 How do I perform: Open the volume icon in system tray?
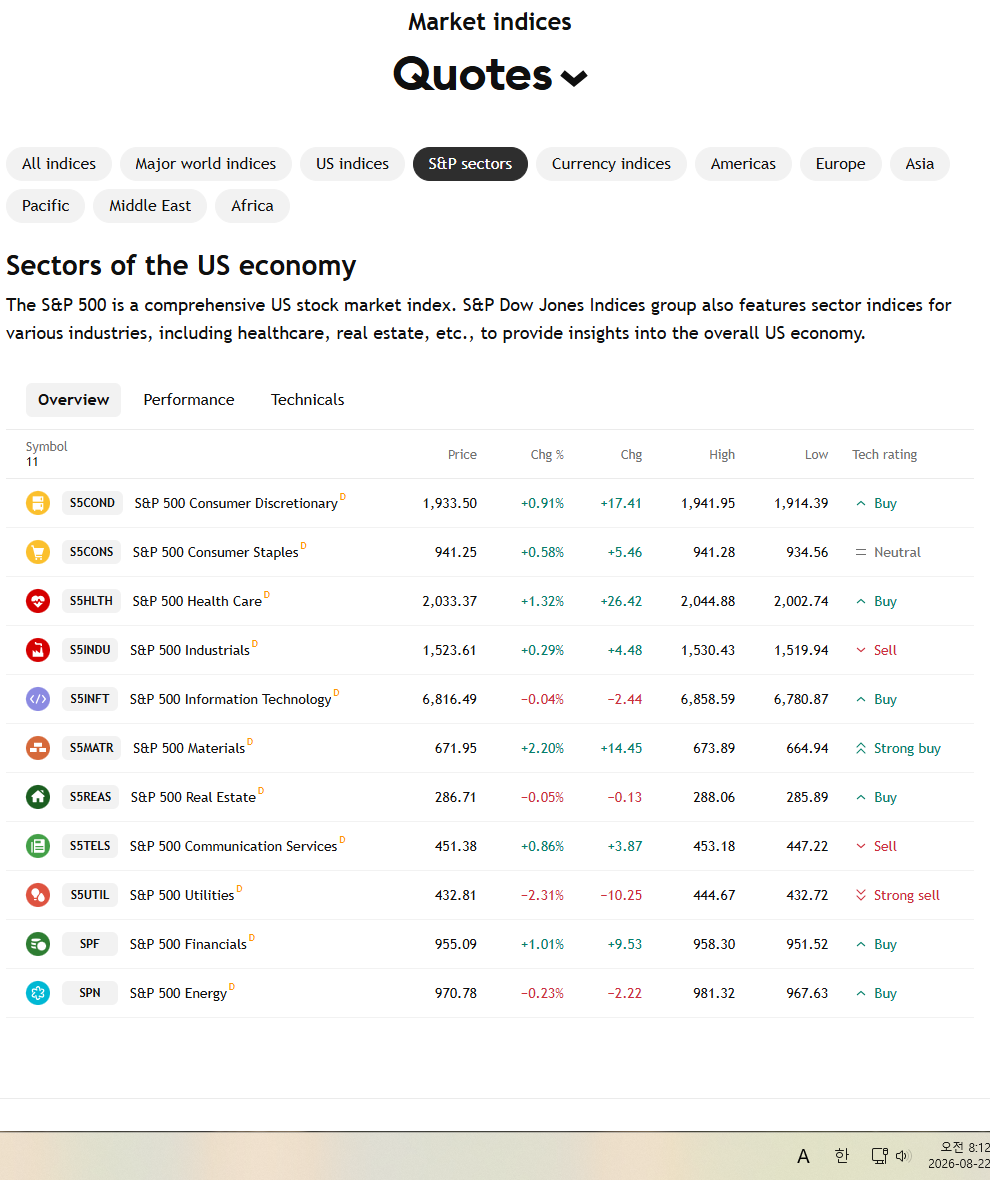point(903,1155)
